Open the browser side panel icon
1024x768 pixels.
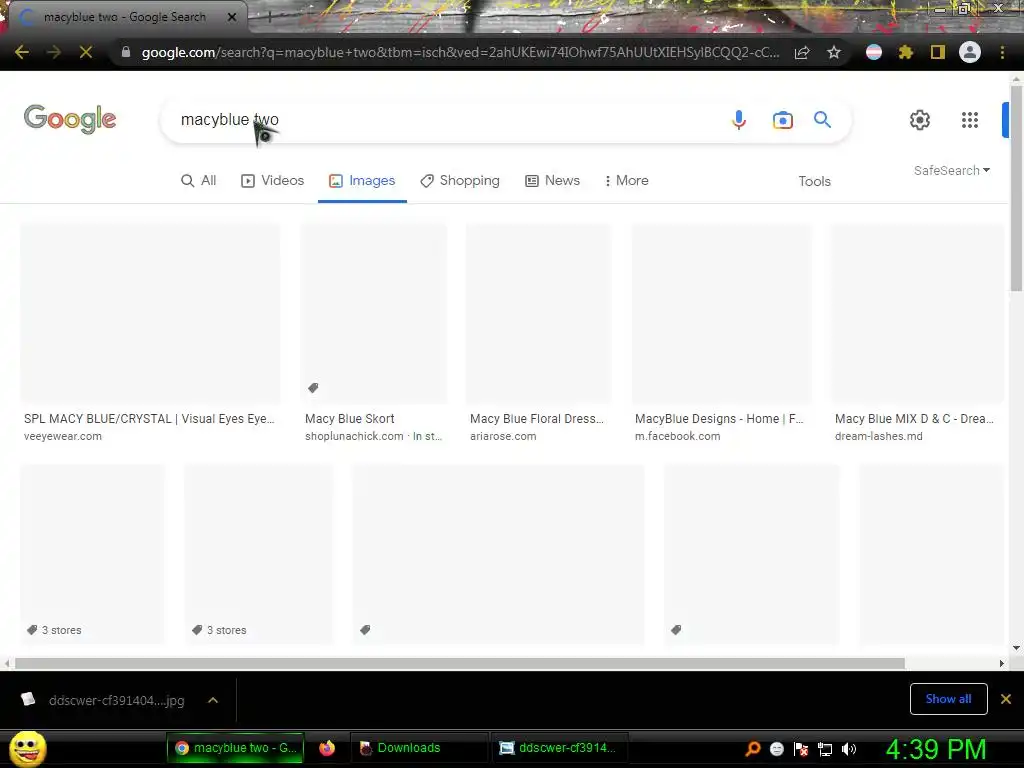coord(938,52)
